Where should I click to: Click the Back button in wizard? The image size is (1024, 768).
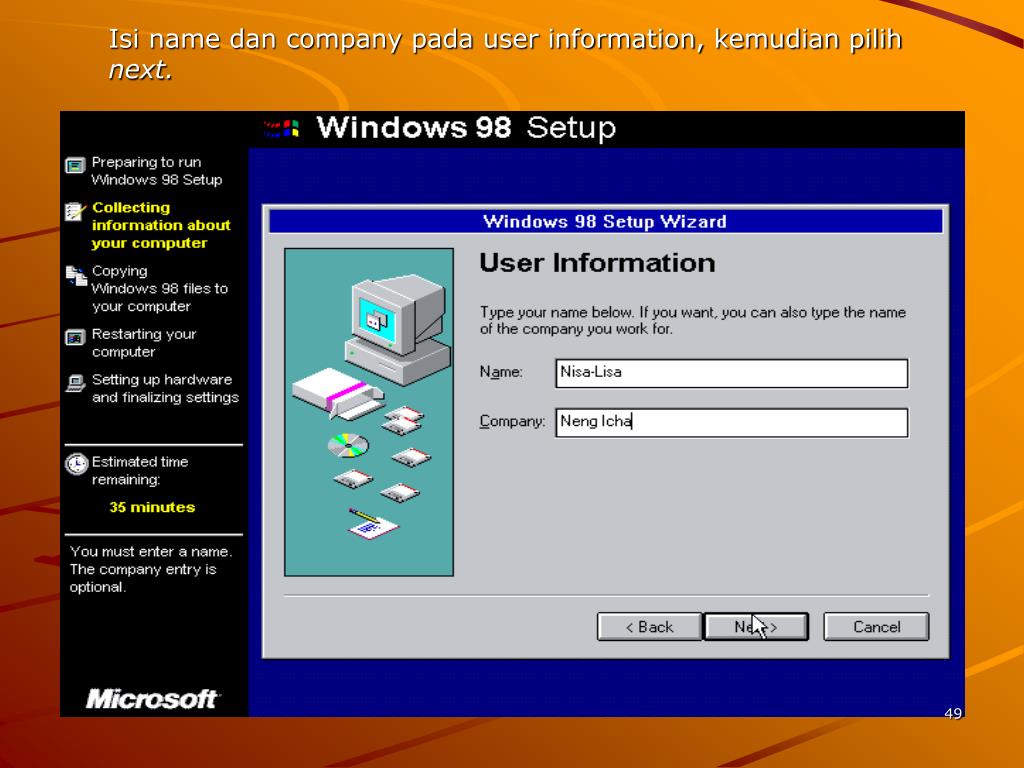pyautogui.click(x=649, y=626)
